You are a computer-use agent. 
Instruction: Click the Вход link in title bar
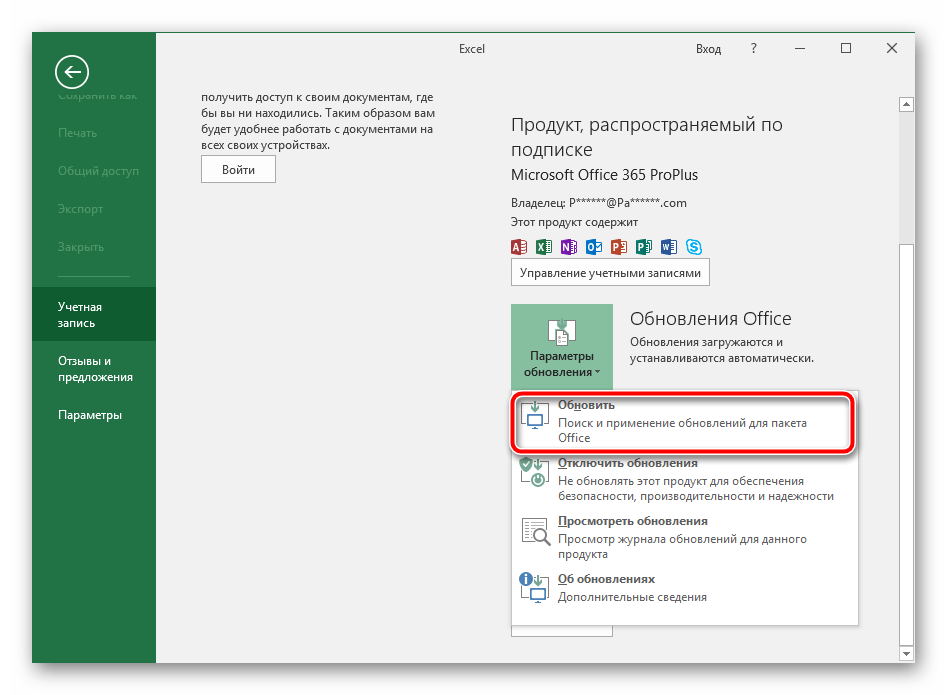pyautogui.click(x=708, y=48)
